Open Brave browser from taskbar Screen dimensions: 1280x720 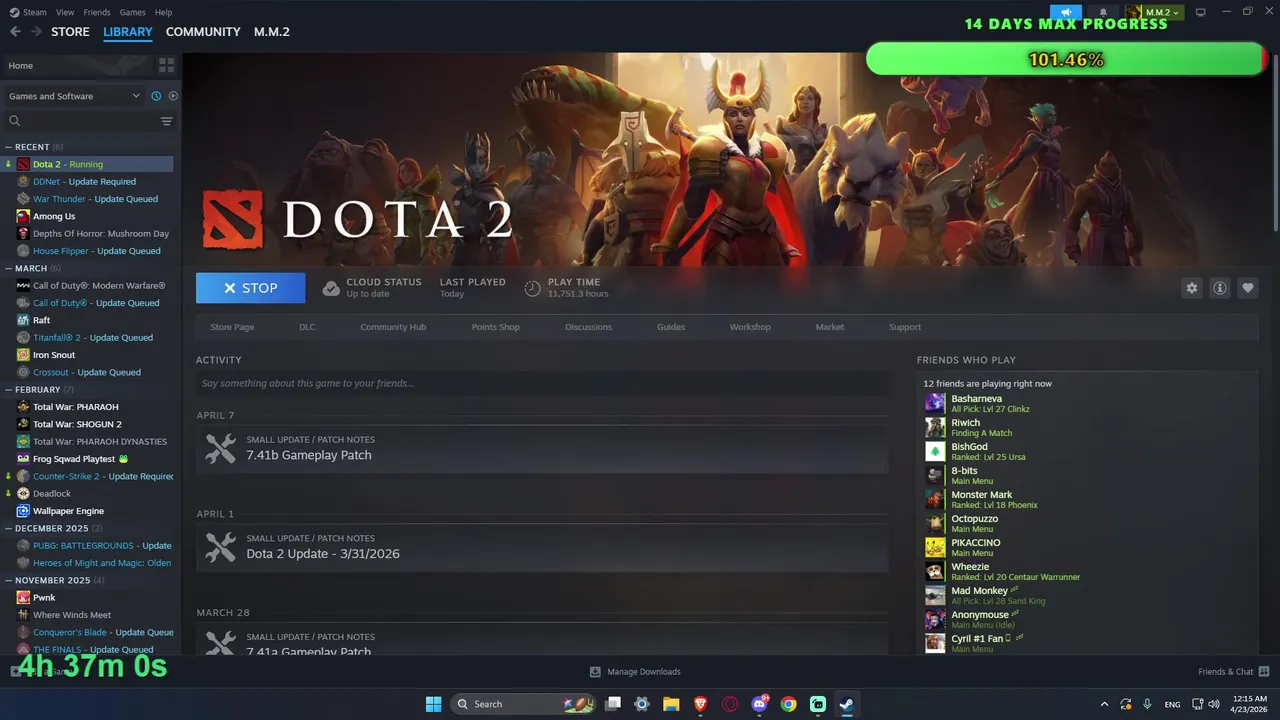click(700, 704)
